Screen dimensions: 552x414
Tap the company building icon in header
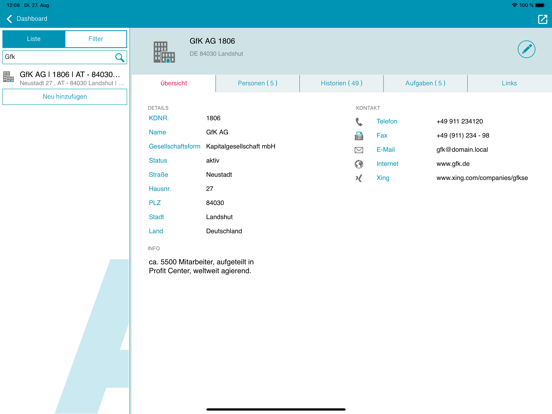[164, 52]
